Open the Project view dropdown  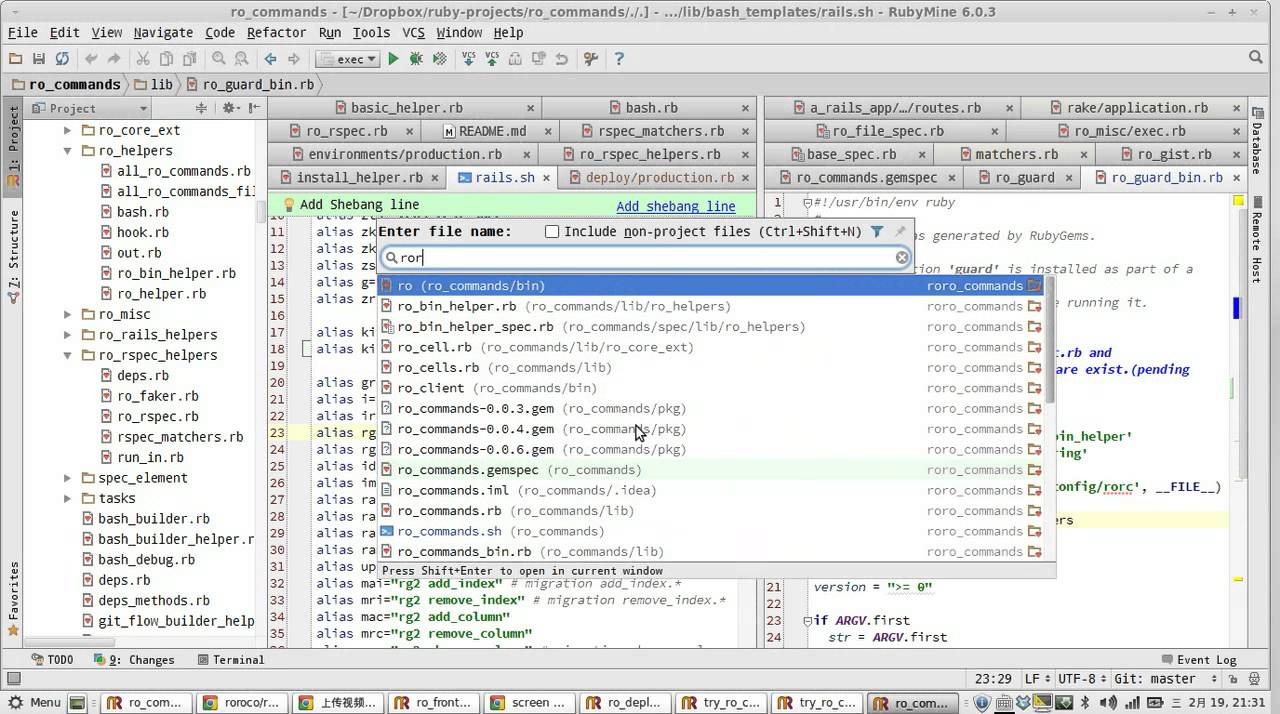pos(90,108)
